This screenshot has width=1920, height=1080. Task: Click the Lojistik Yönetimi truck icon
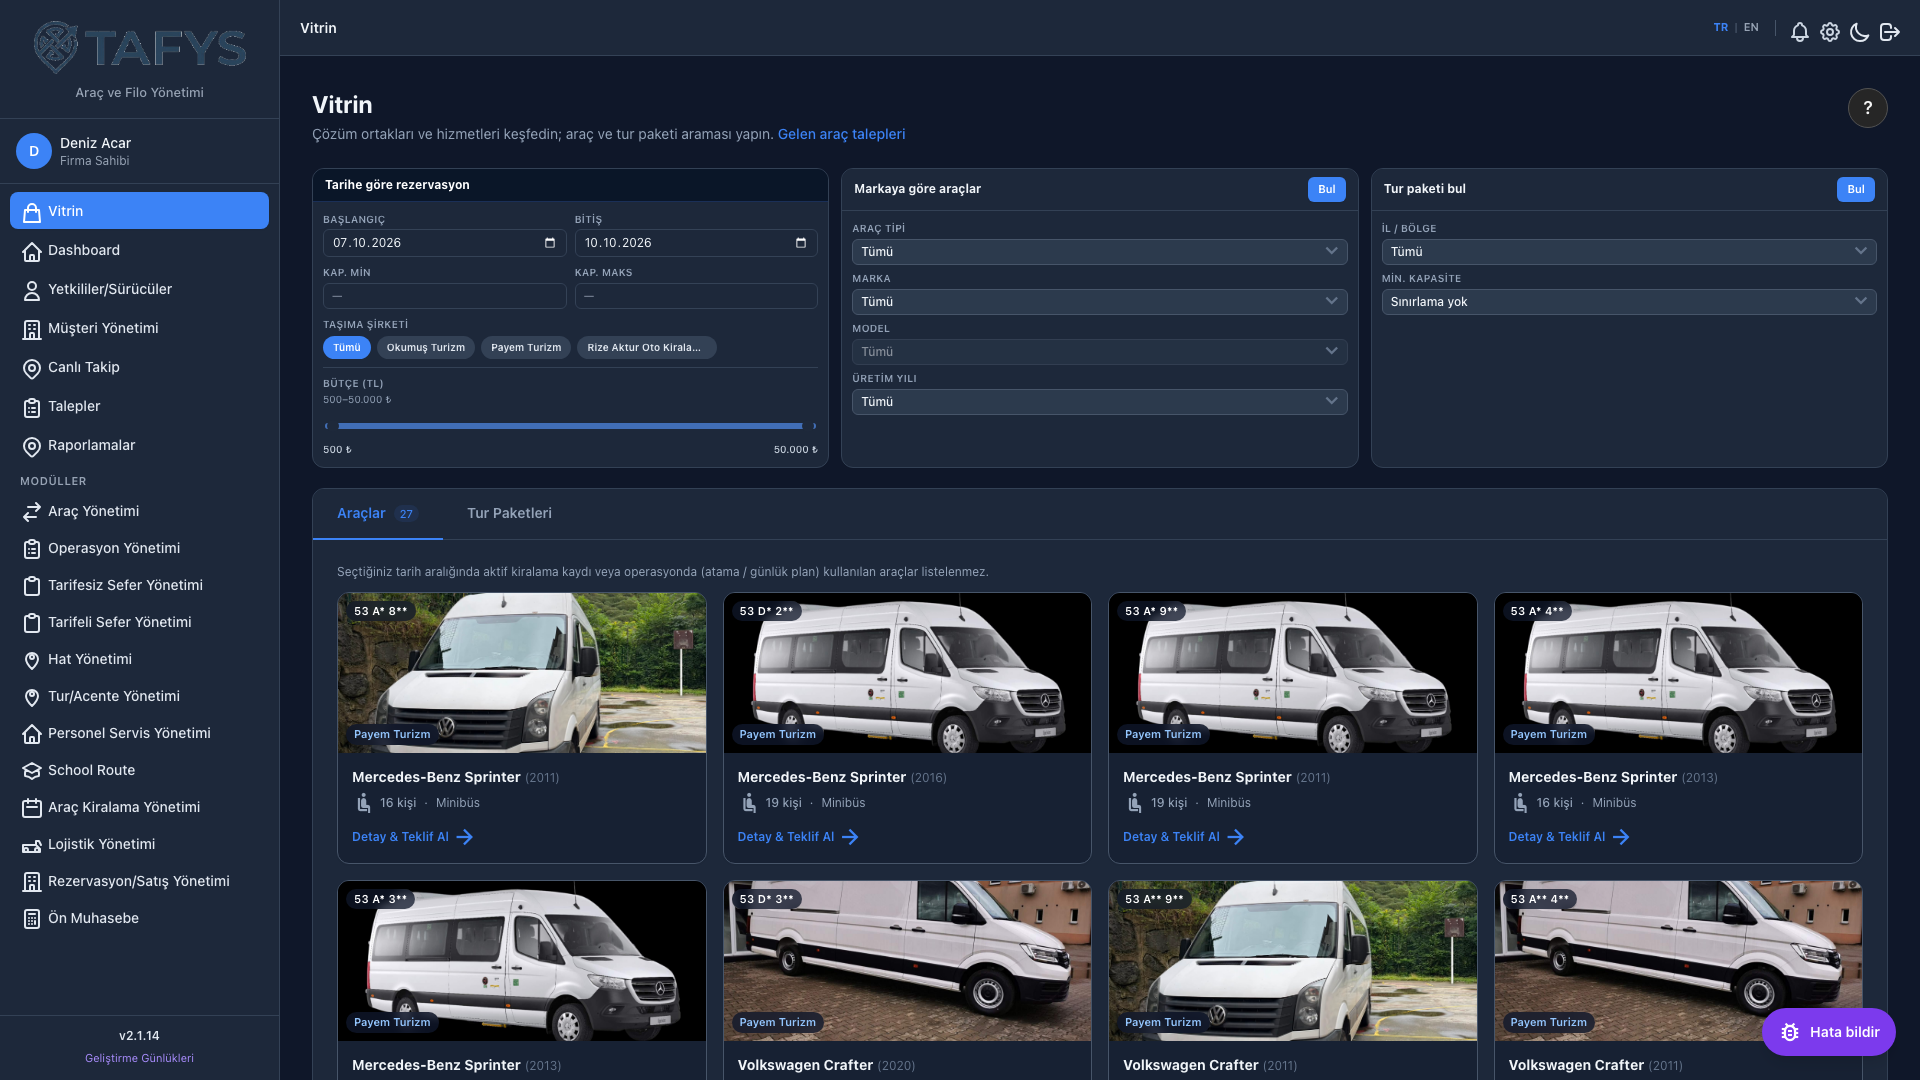[x=32, y=845]
